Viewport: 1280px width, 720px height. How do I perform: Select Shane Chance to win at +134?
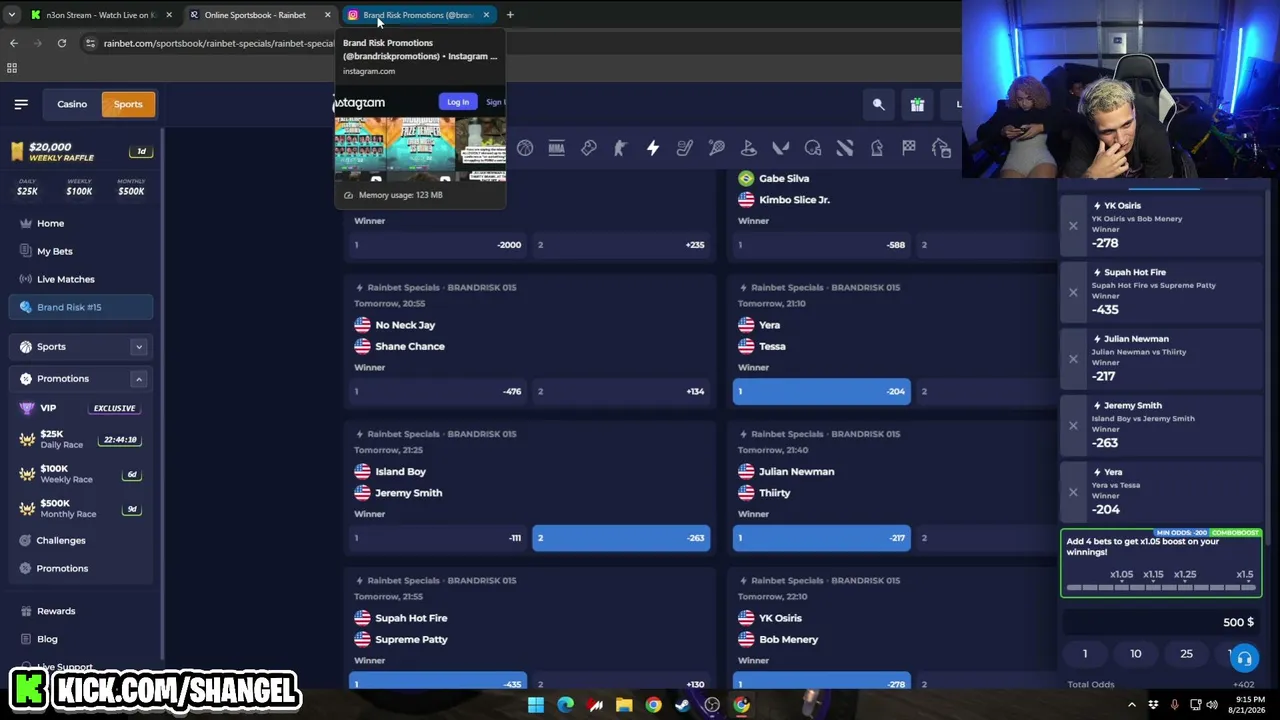tap(621, 391)
